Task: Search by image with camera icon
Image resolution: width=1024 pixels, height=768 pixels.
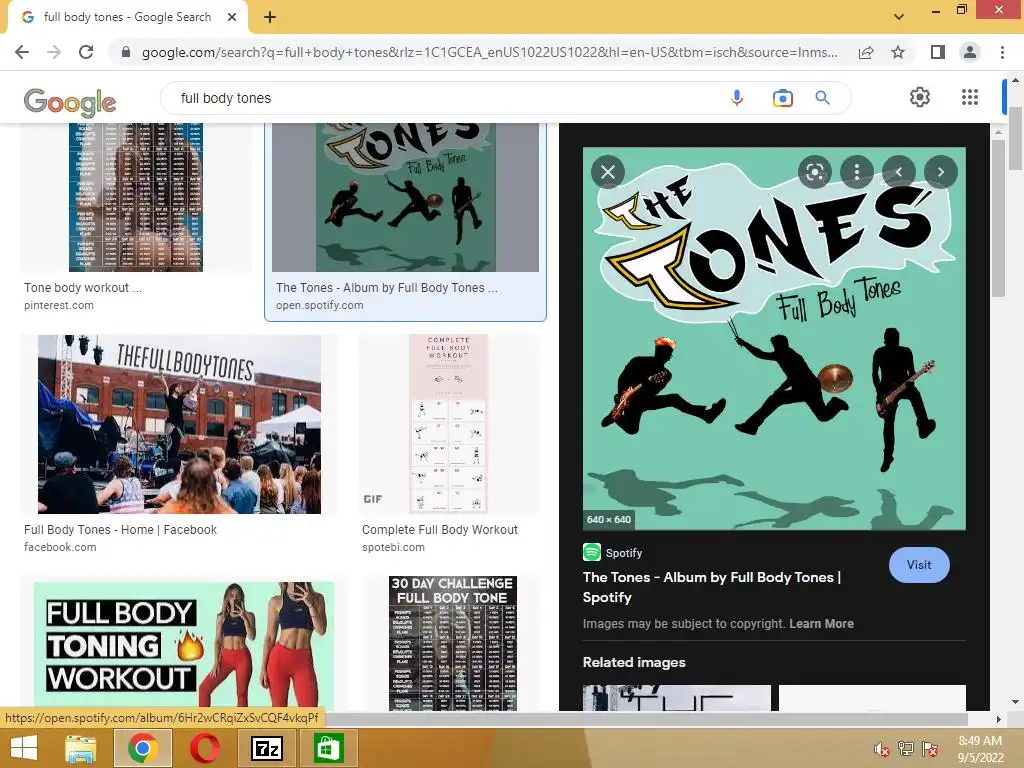Action: (782, 98)
